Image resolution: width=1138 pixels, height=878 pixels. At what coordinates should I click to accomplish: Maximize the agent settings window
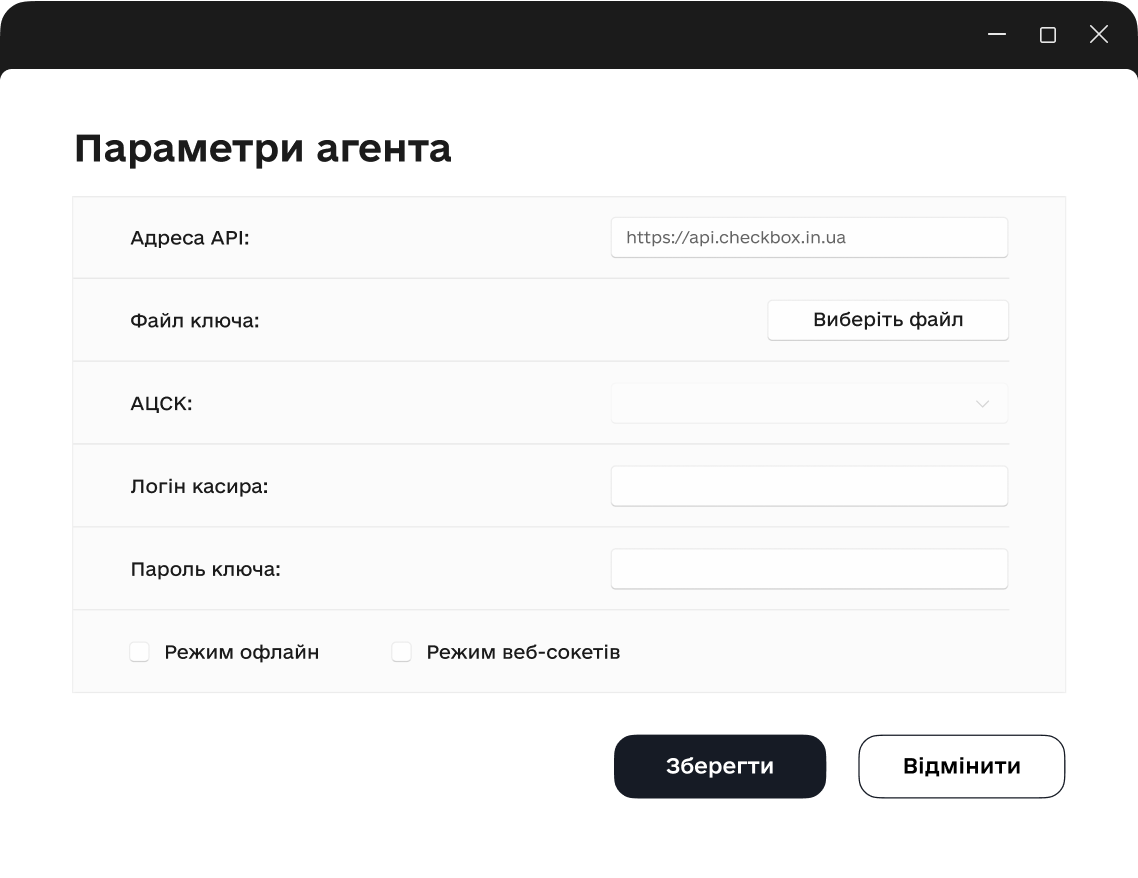point(1048,35)
